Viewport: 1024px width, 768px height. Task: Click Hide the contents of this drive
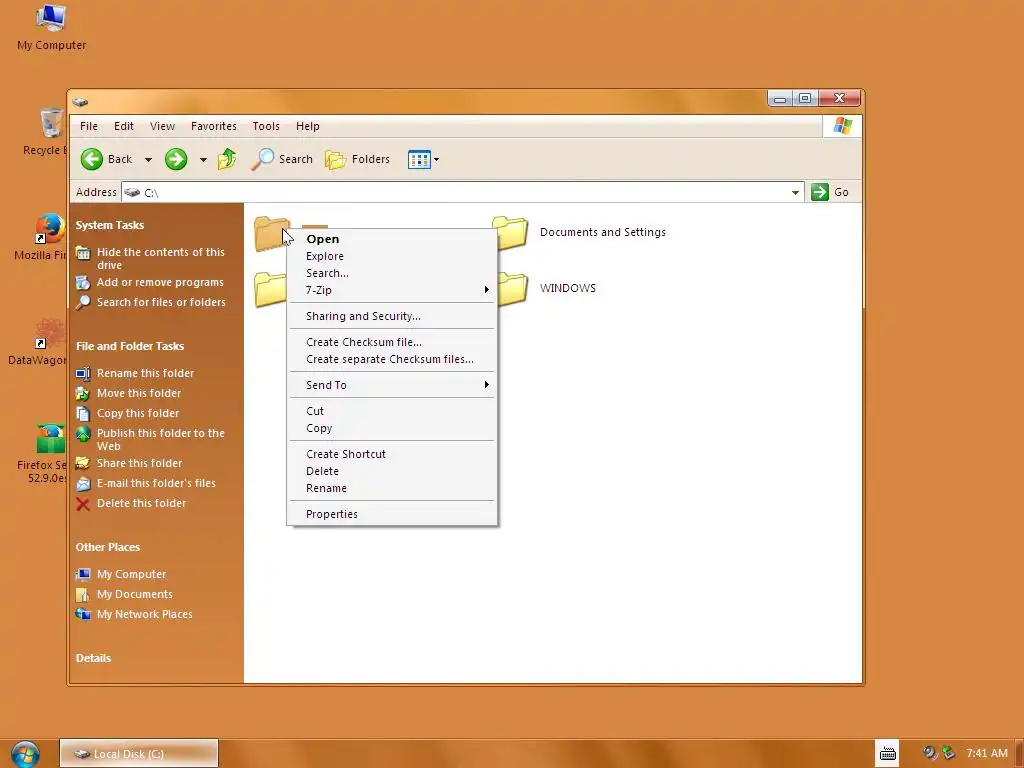[161, 259]
